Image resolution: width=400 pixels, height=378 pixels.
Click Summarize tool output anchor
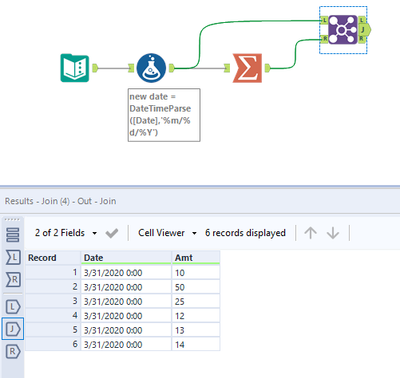(x=267, y=68)
